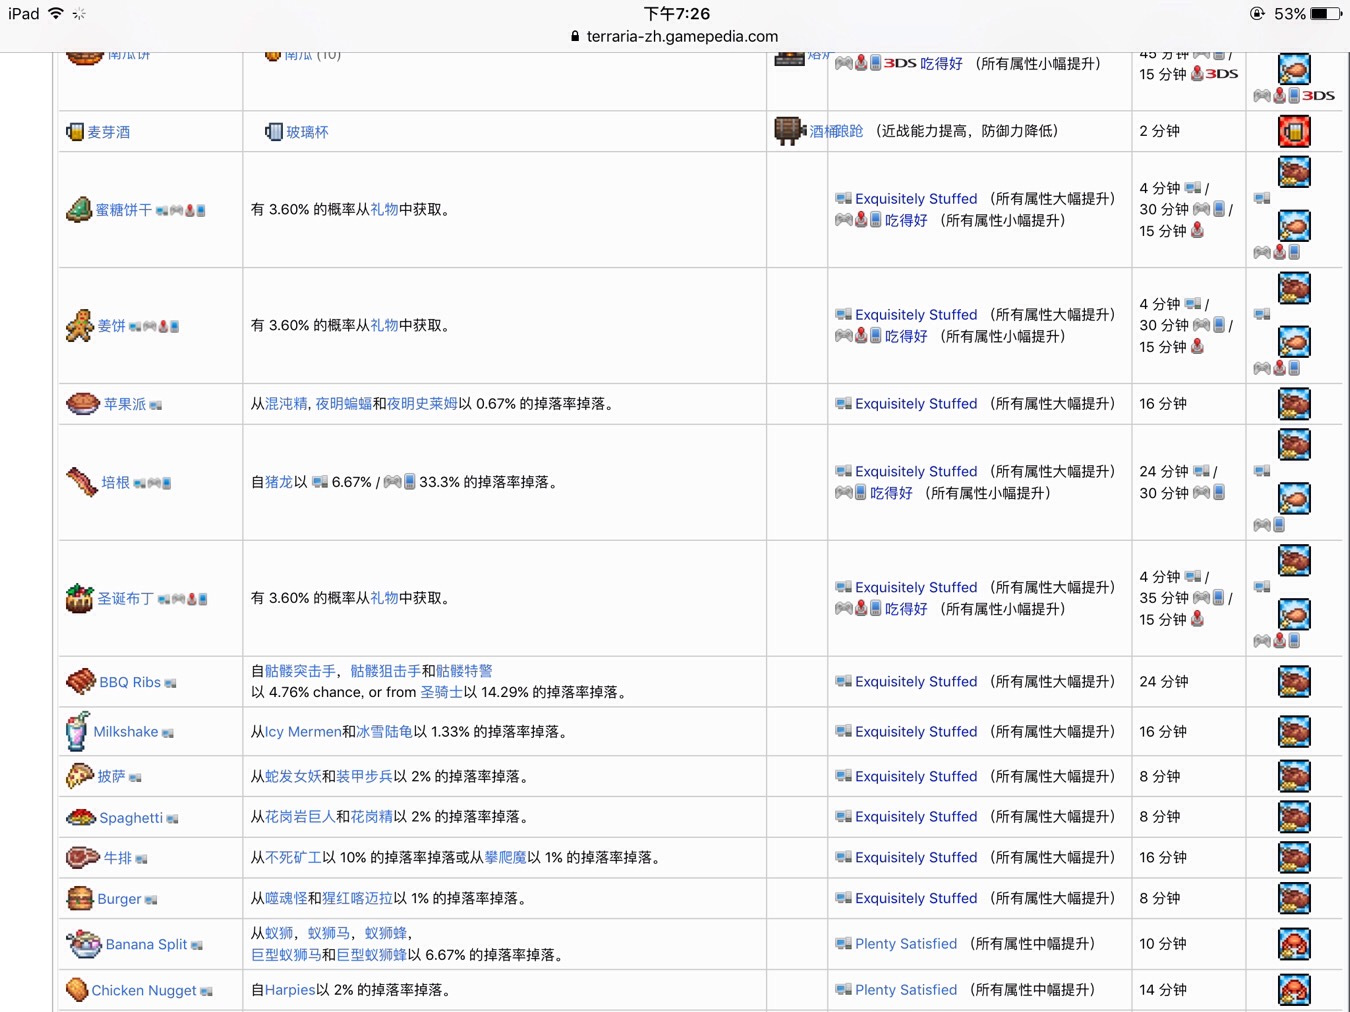1350x1012 pixels.
Task: Click the ale mug item icon
Action: pos(75,132)
